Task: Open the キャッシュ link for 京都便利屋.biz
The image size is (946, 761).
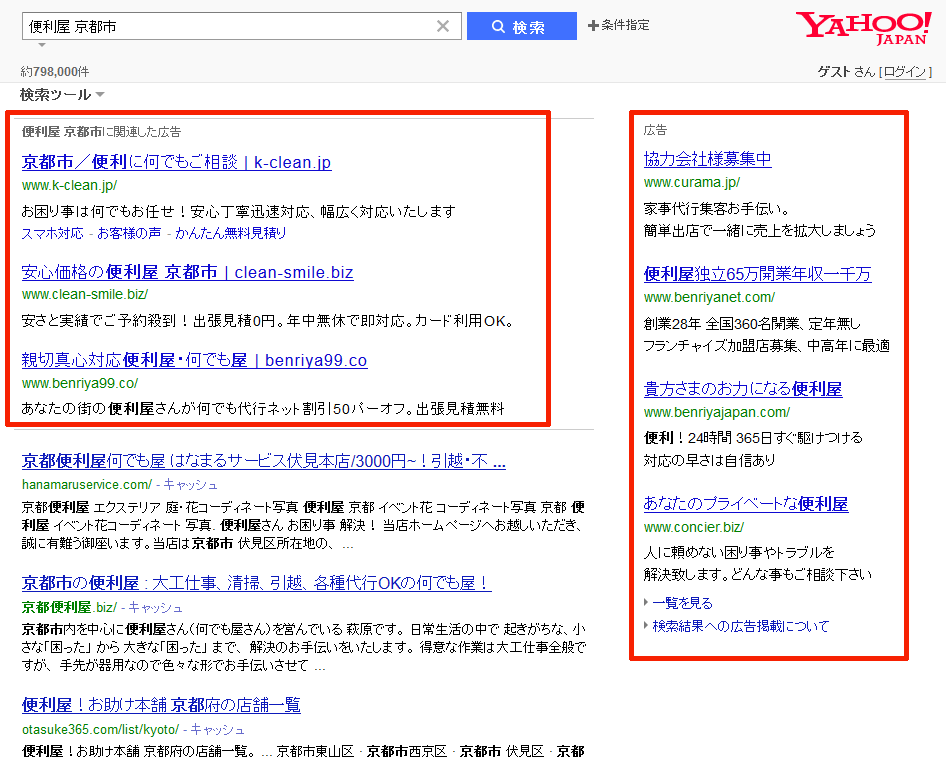Action: tap(155, 607)
